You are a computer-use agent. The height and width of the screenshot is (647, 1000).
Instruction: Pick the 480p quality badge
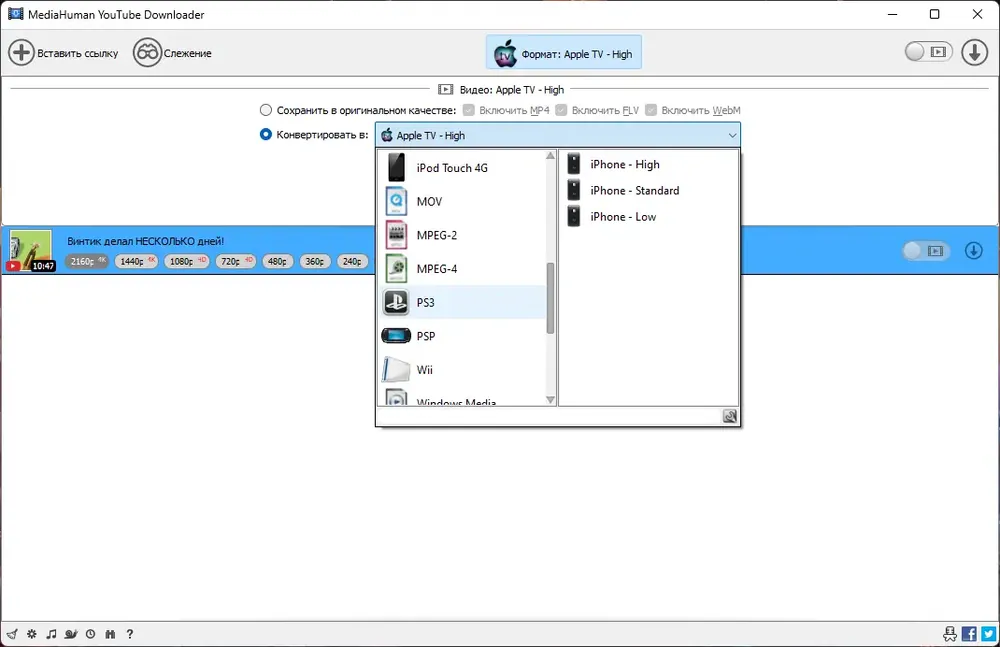pos(277,261)
